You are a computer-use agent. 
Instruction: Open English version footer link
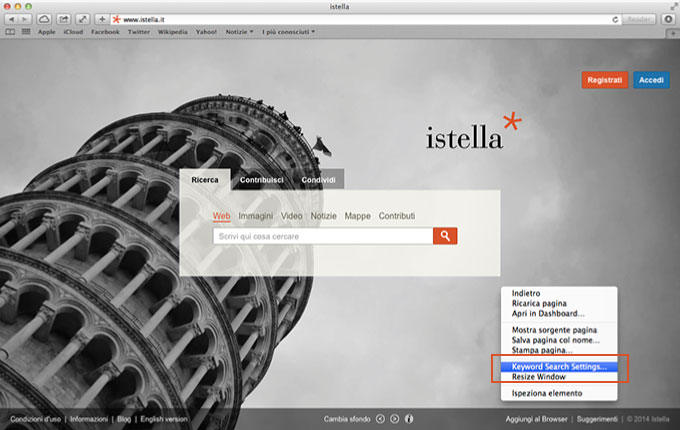[164, 419]
